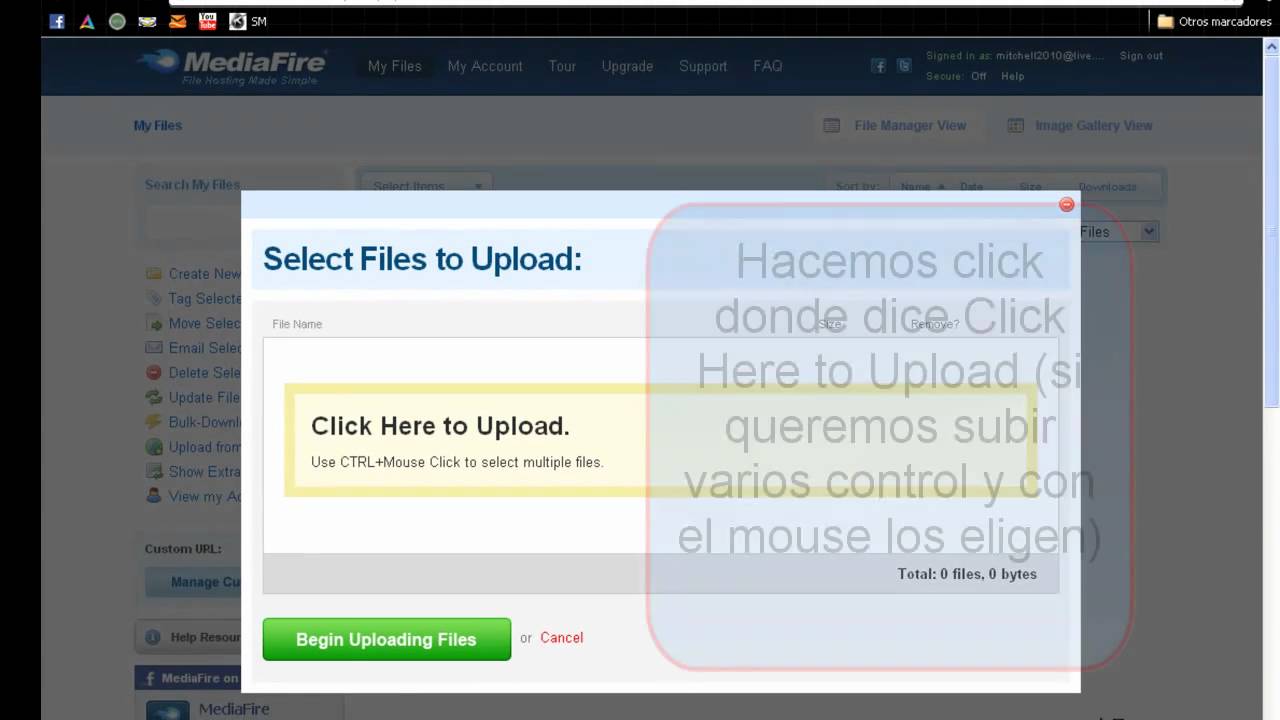The width and height of the screenshot is (1280, 720).
Task: Click the Bulk-Download lightning icon
Action: pyautogui.click(x=154, y=422)
